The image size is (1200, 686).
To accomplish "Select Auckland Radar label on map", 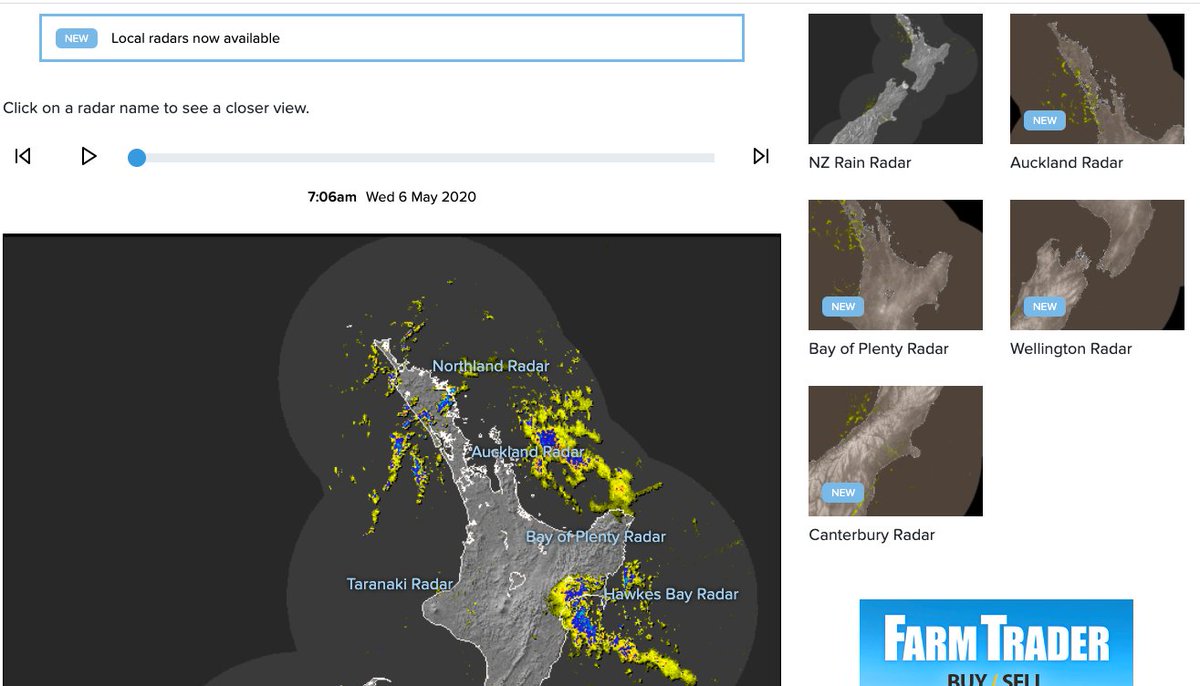I will 527,452.
